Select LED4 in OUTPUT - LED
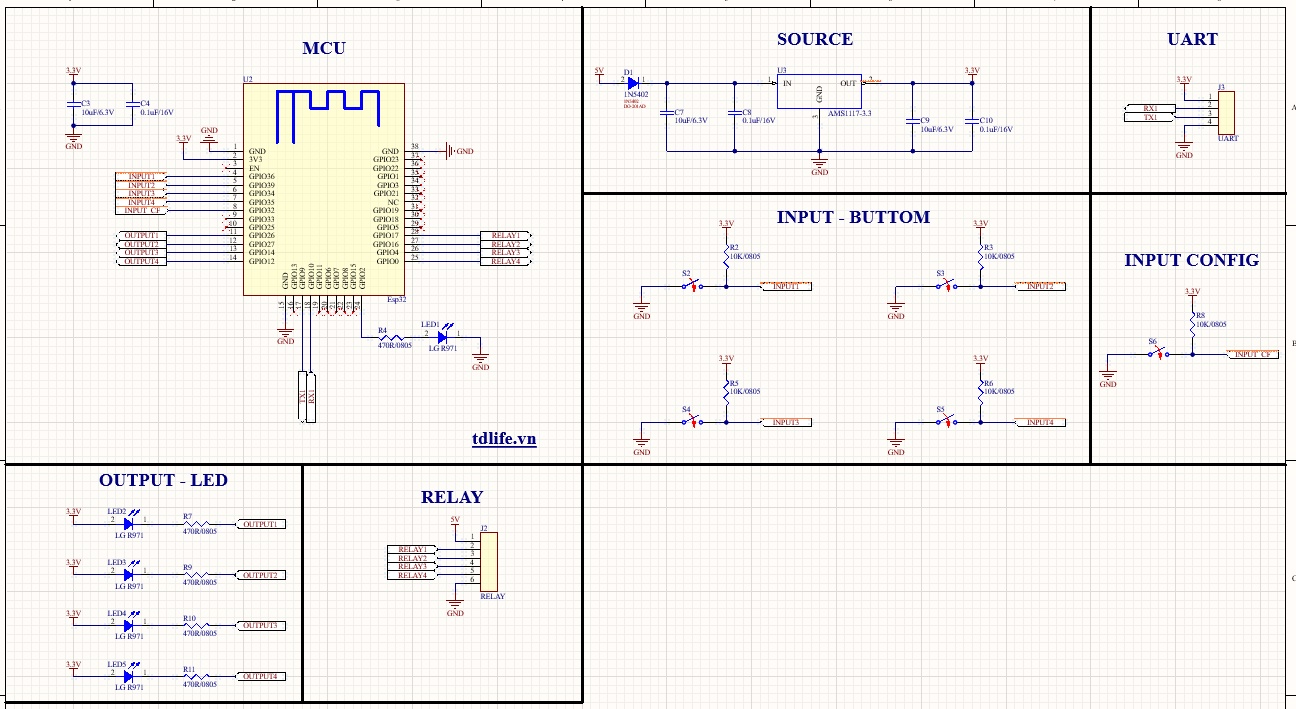1296x709 pixels. pos(128,625)
